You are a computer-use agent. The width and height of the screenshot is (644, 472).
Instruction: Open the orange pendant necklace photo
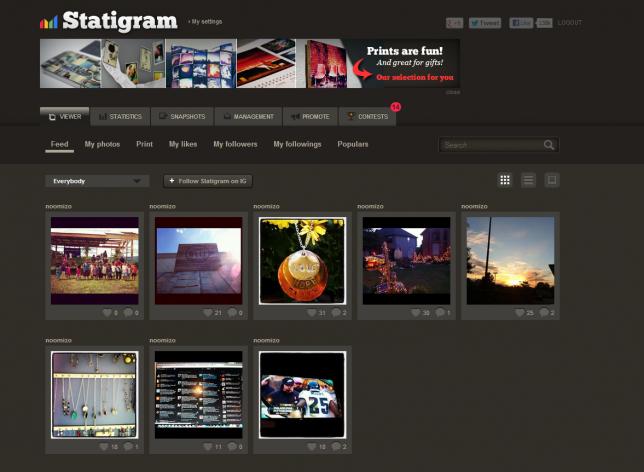click(x=302, y=261)
